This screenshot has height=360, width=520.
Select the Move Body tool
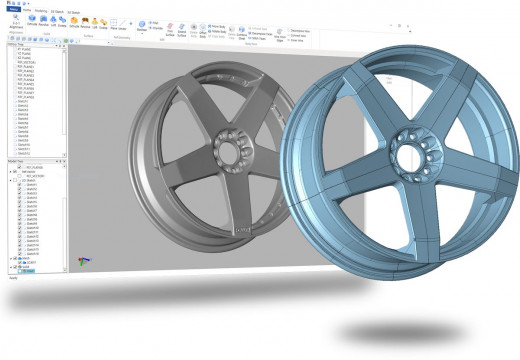(217, 26)
